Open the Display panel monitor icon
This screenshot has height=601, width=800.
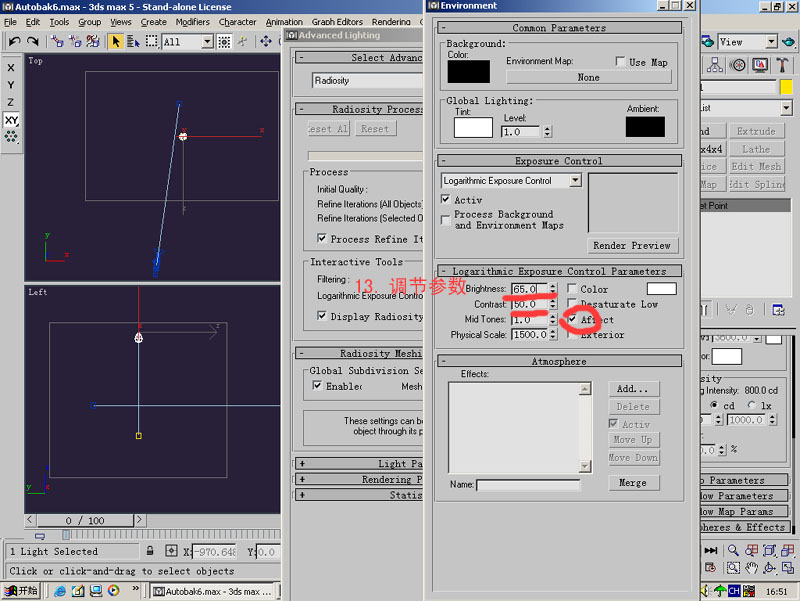(x=760, y=65)
